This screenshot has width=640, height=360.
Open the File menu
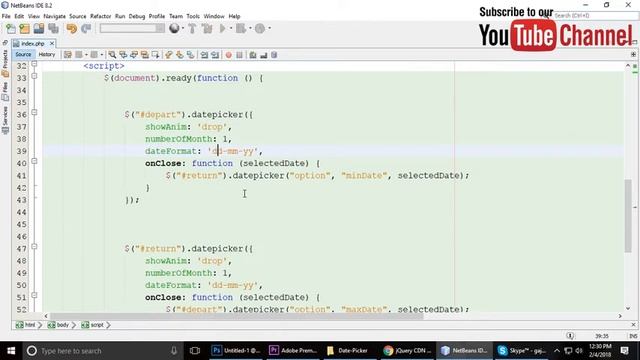[6, 16]
